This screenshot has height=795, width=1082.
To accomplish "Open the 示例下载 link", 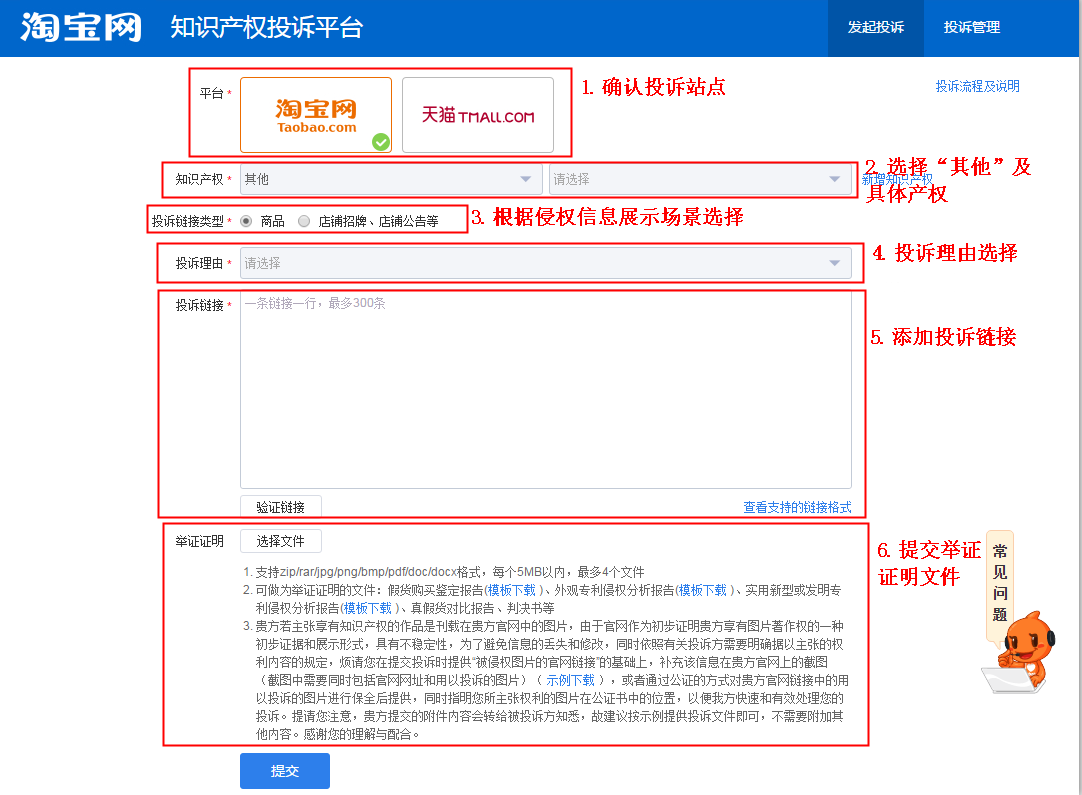I will pyautogui.click(x=570, y=679).
